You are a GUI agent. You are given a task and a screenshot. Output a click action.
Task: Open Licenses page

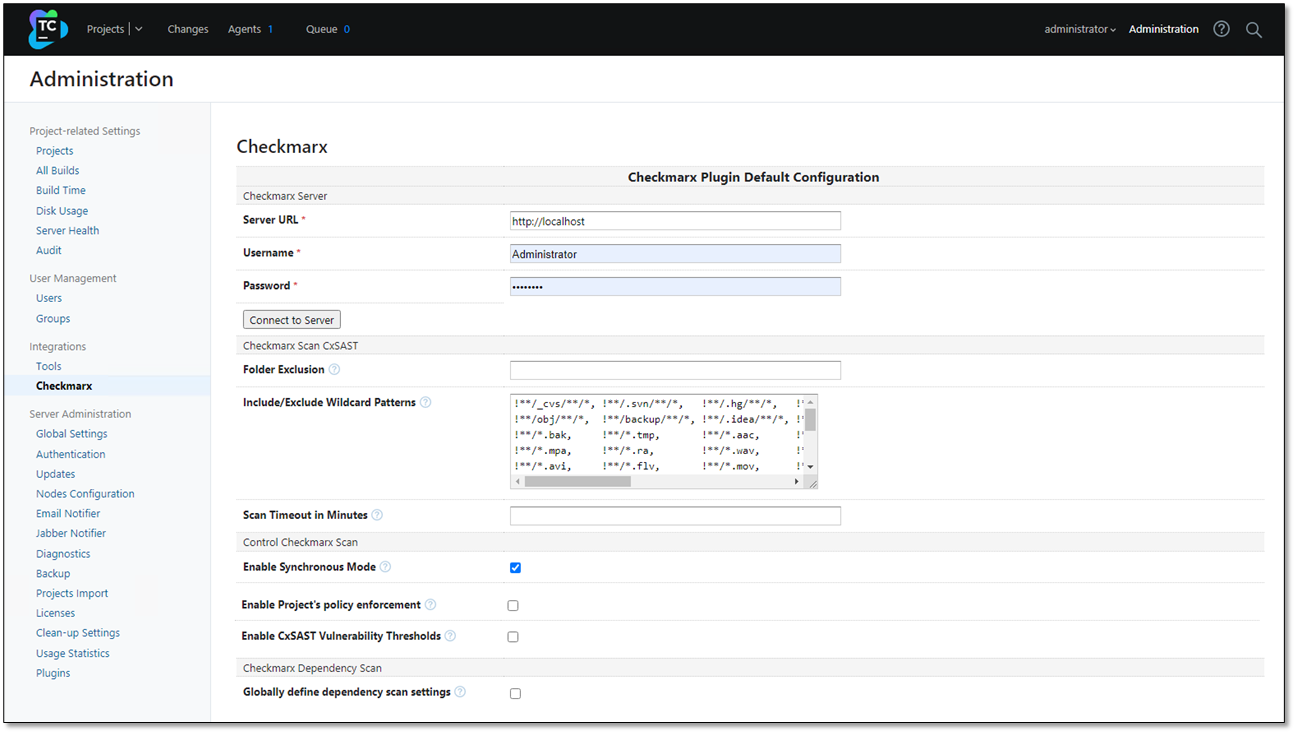[x=56, y=613]
